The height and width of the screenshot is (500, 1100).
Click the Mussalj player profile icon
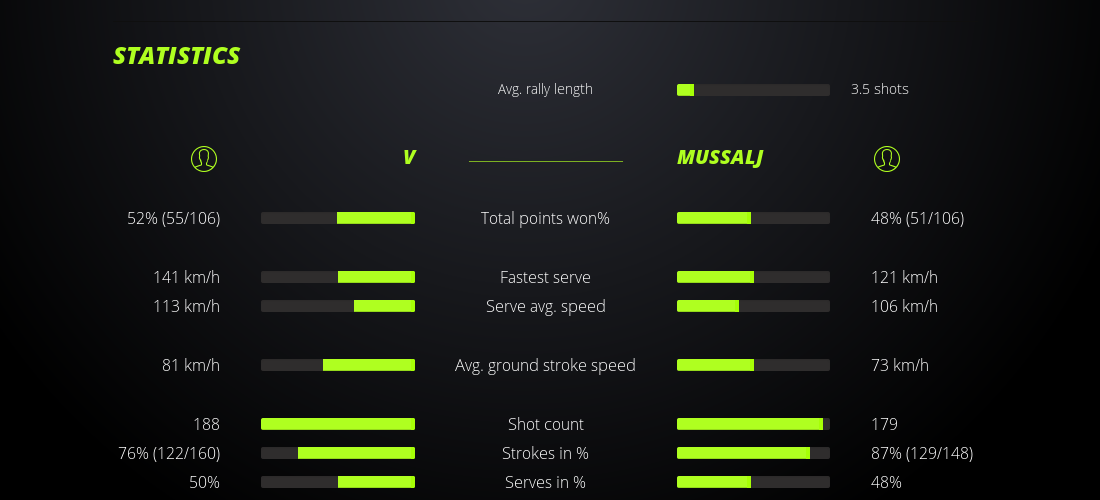pos(887,158)
